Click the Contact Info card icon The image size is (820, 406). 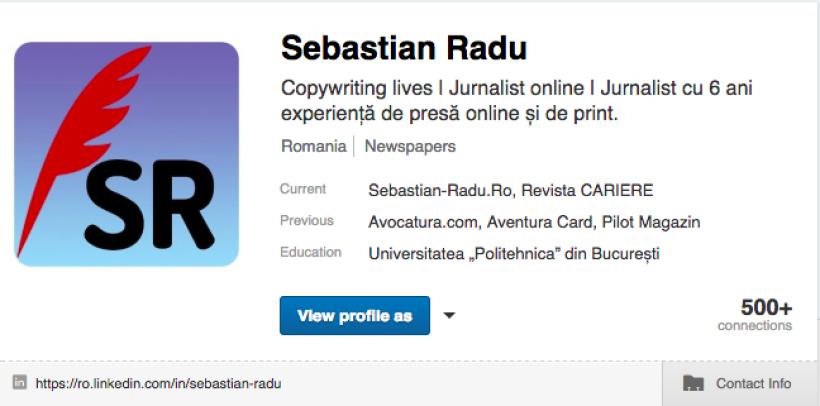pyautogui.click(x=693, y=383)
